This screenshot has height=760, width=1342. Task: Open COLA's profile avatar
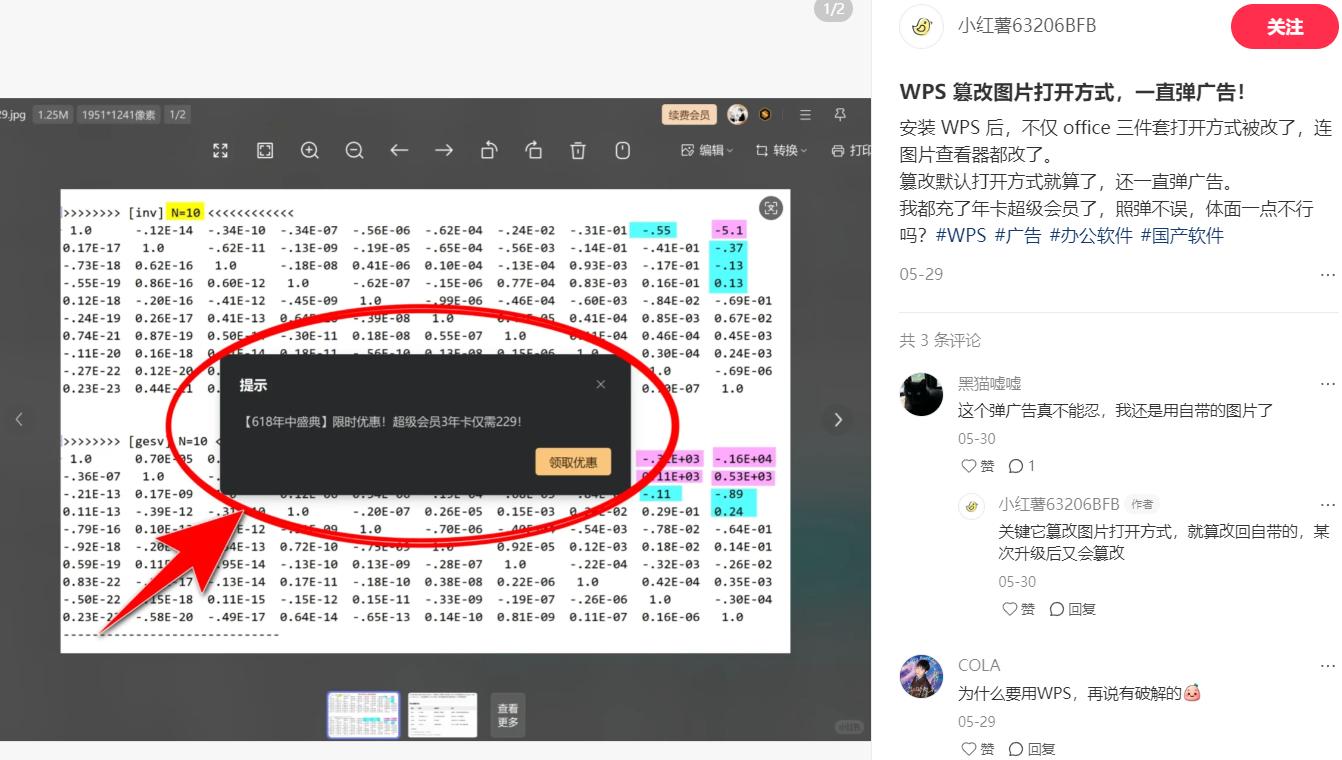coord(921,676)
